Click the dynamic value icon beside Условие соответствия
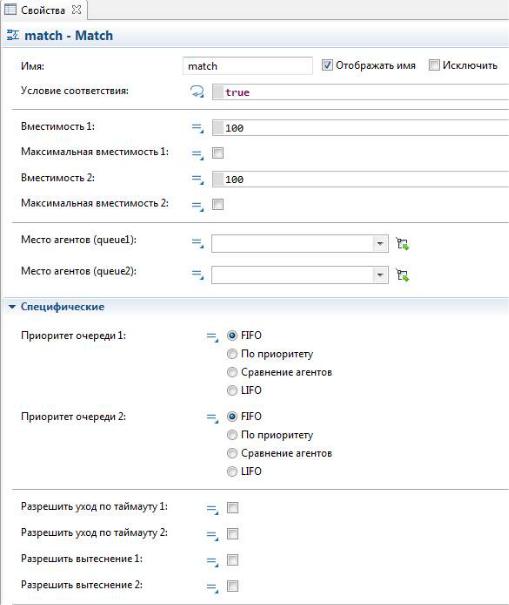This screenshot has height=605, width=509. (197, 92)
